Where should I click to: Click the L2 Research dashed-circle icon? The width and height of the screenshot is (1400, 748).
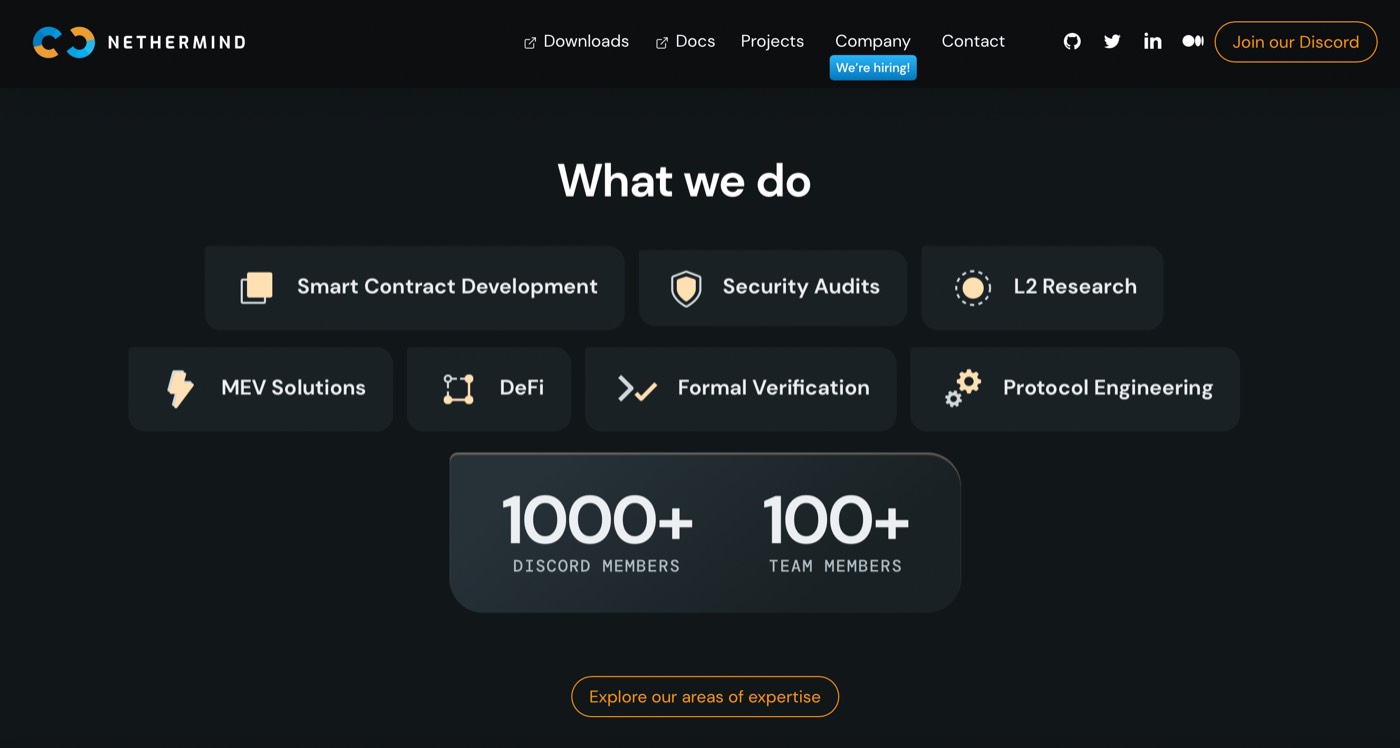click(972, 288)
